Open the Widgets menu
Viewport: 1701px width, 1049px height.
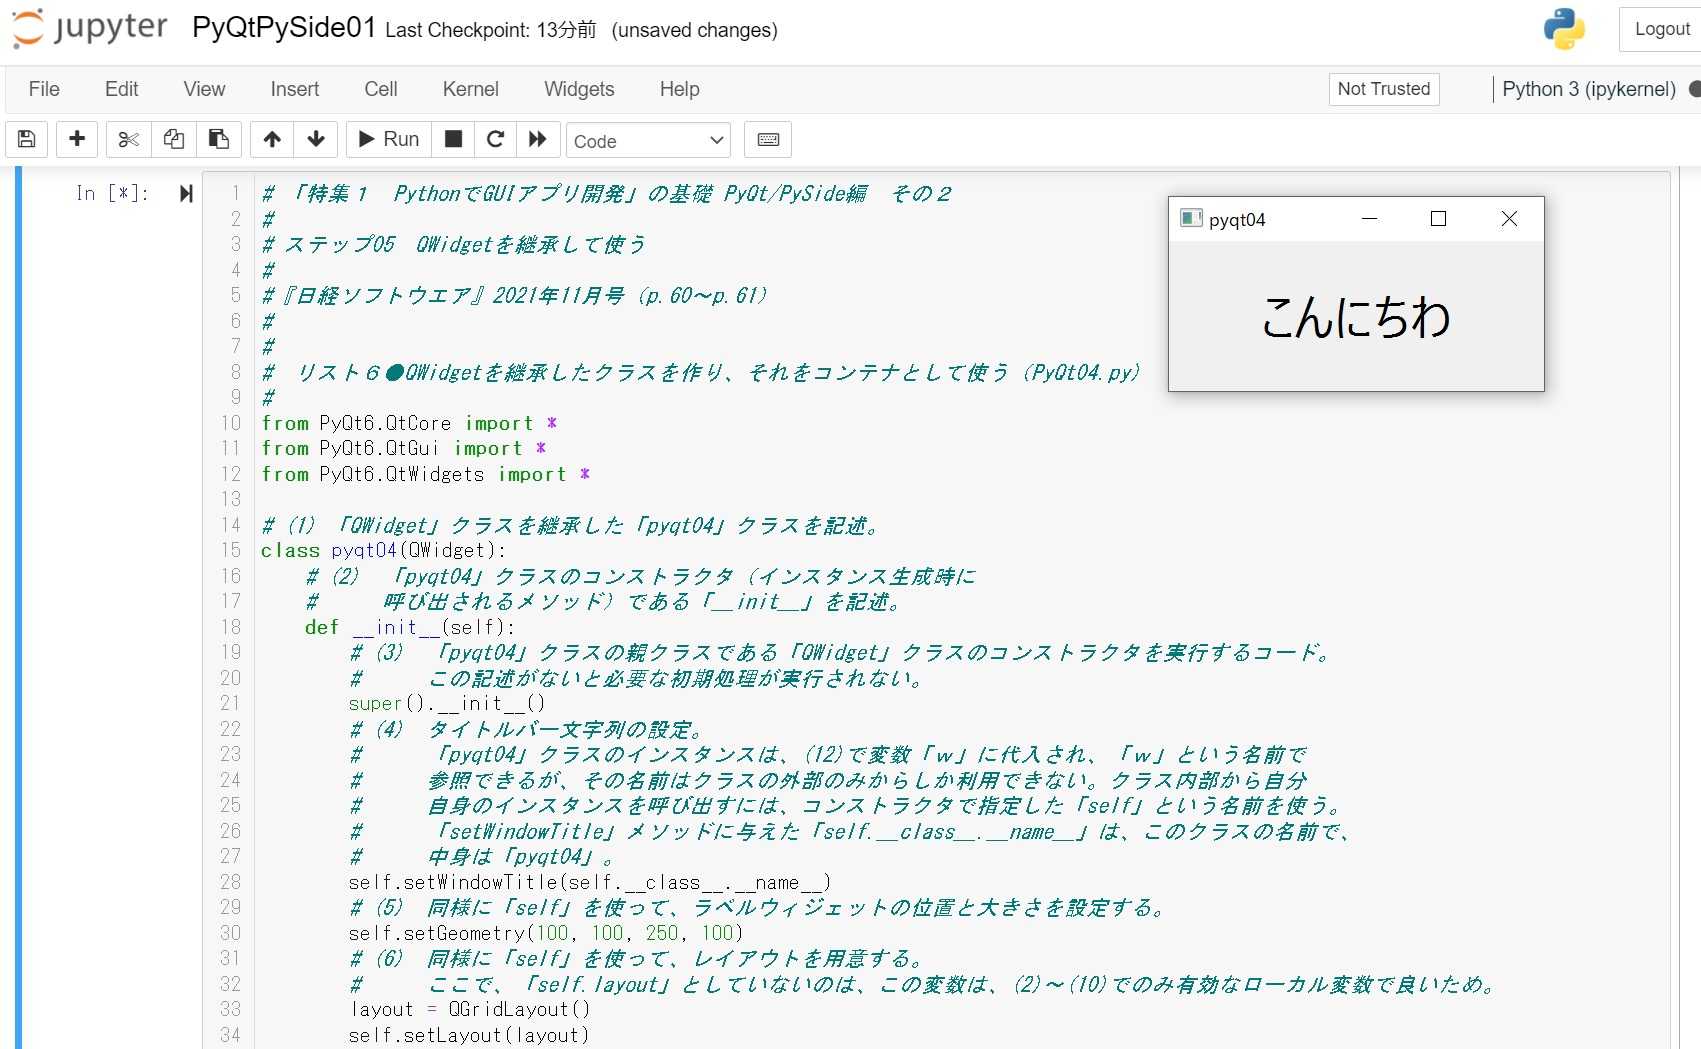[x=578, y=89]
